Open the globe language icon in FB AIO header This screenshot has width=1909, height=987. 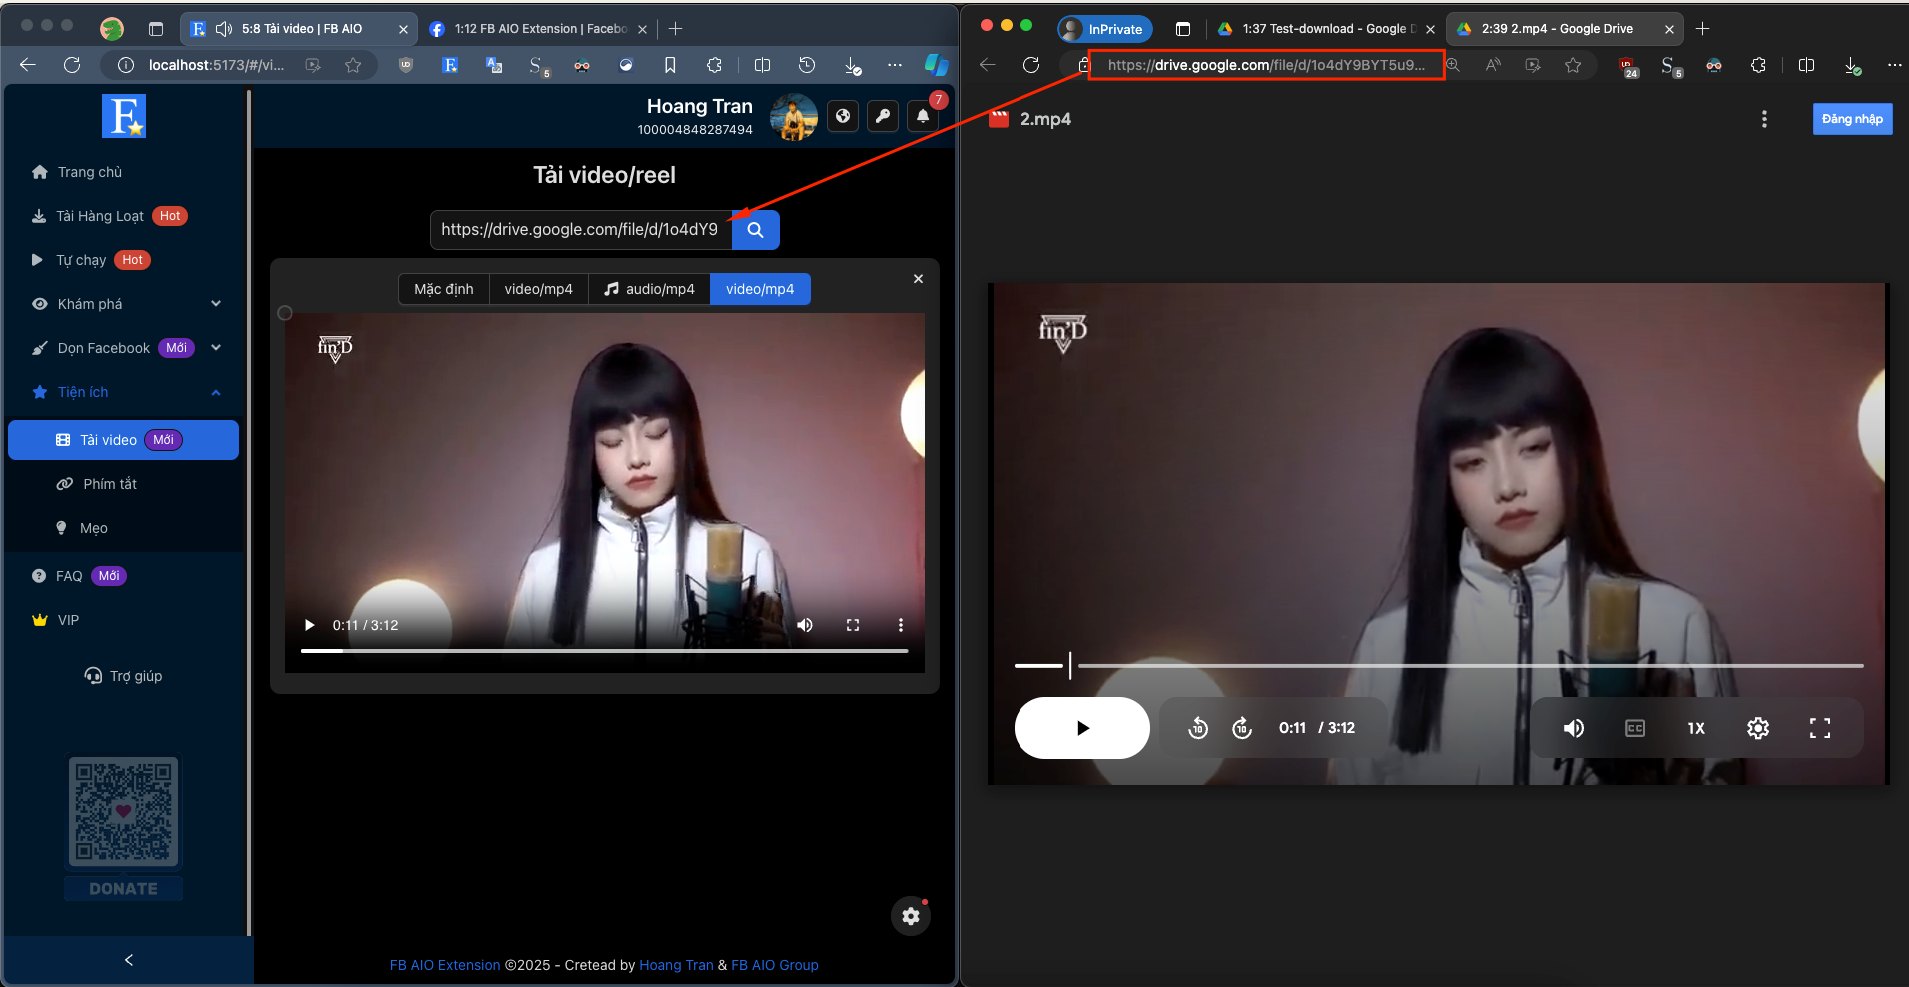[x=843, y=117]
